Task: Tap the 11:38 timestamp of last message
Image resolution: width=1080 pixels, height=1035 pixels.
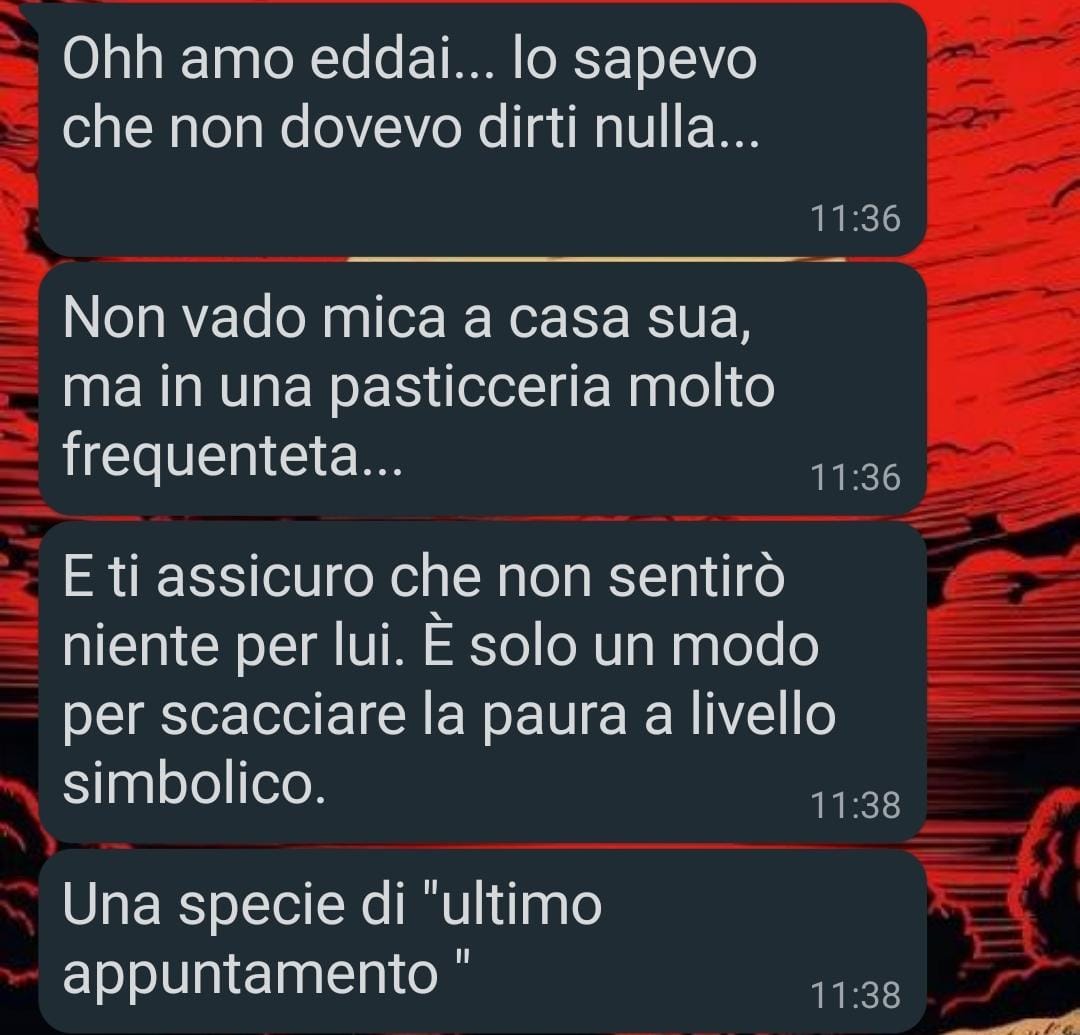Action: pos(855,996)
